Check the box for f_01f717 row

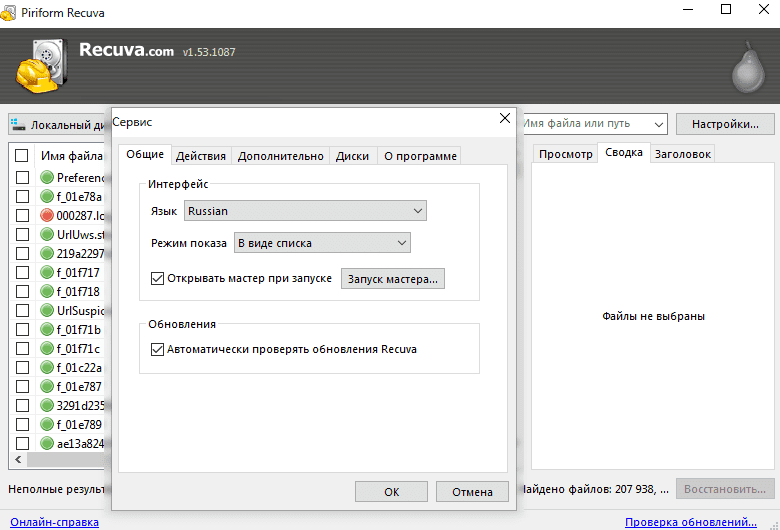(x=22, y=272)
